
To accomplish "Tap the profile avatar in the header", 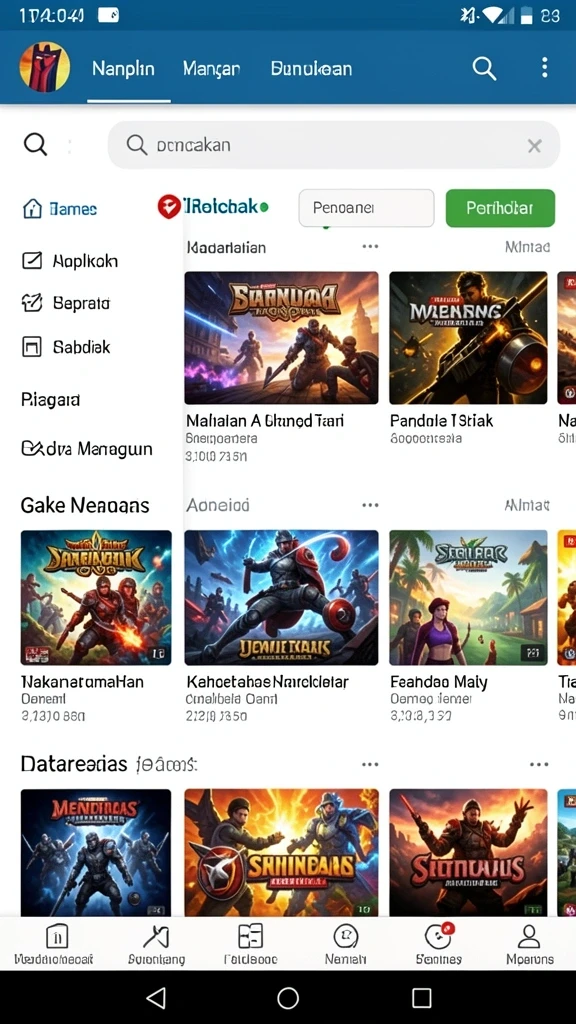I will (44, 67).
